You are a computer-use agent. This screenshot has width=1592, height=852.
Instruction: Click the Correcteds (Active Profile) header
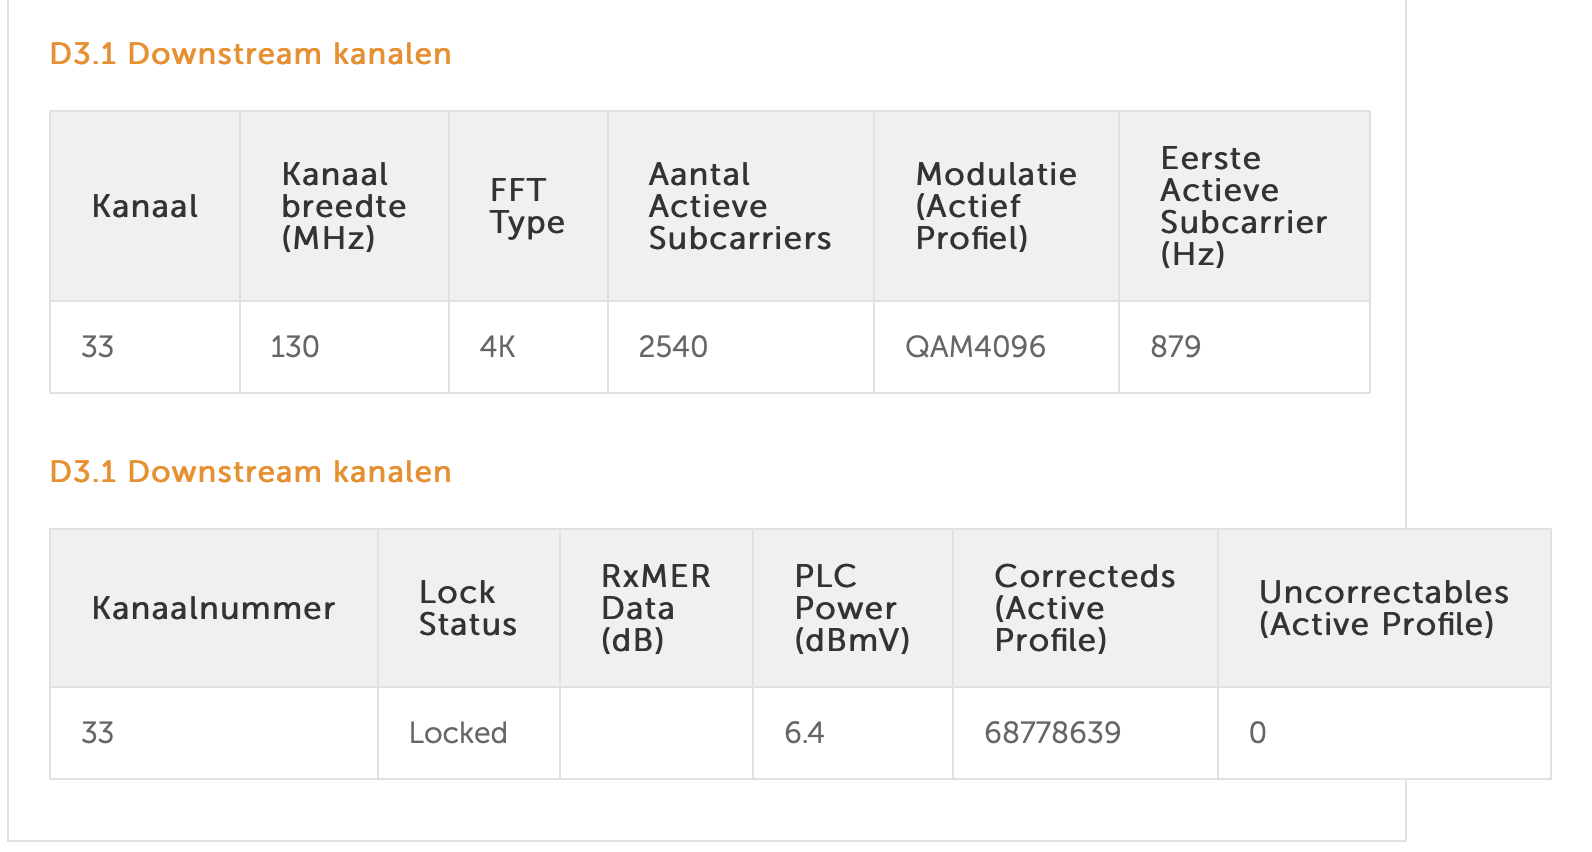tap(1084, 609)
